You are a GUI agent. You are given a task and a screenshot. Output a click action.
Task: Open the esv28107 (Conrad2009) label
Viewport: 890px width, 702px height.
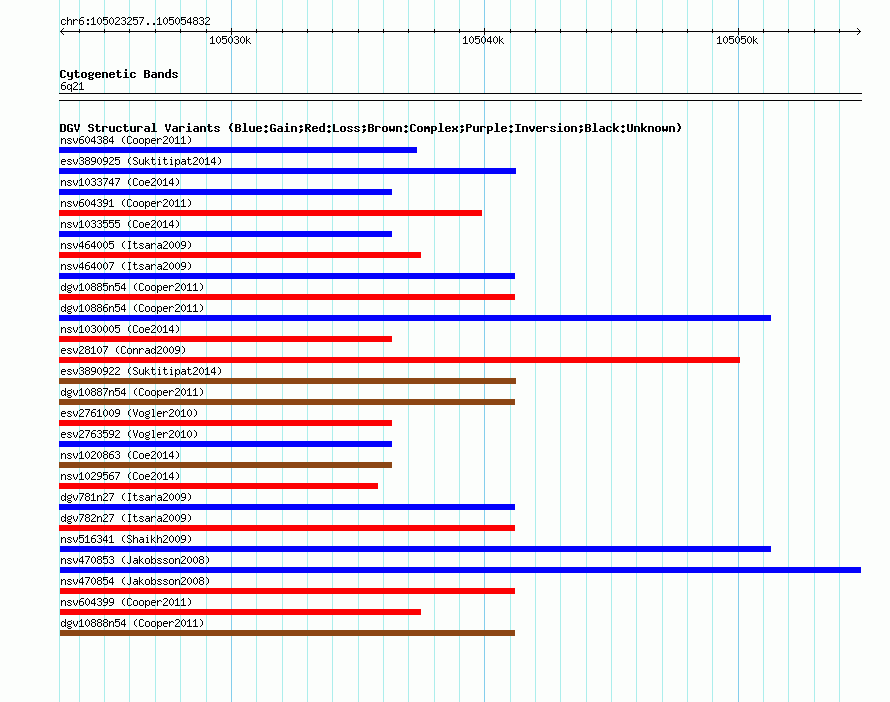(123, 350)
